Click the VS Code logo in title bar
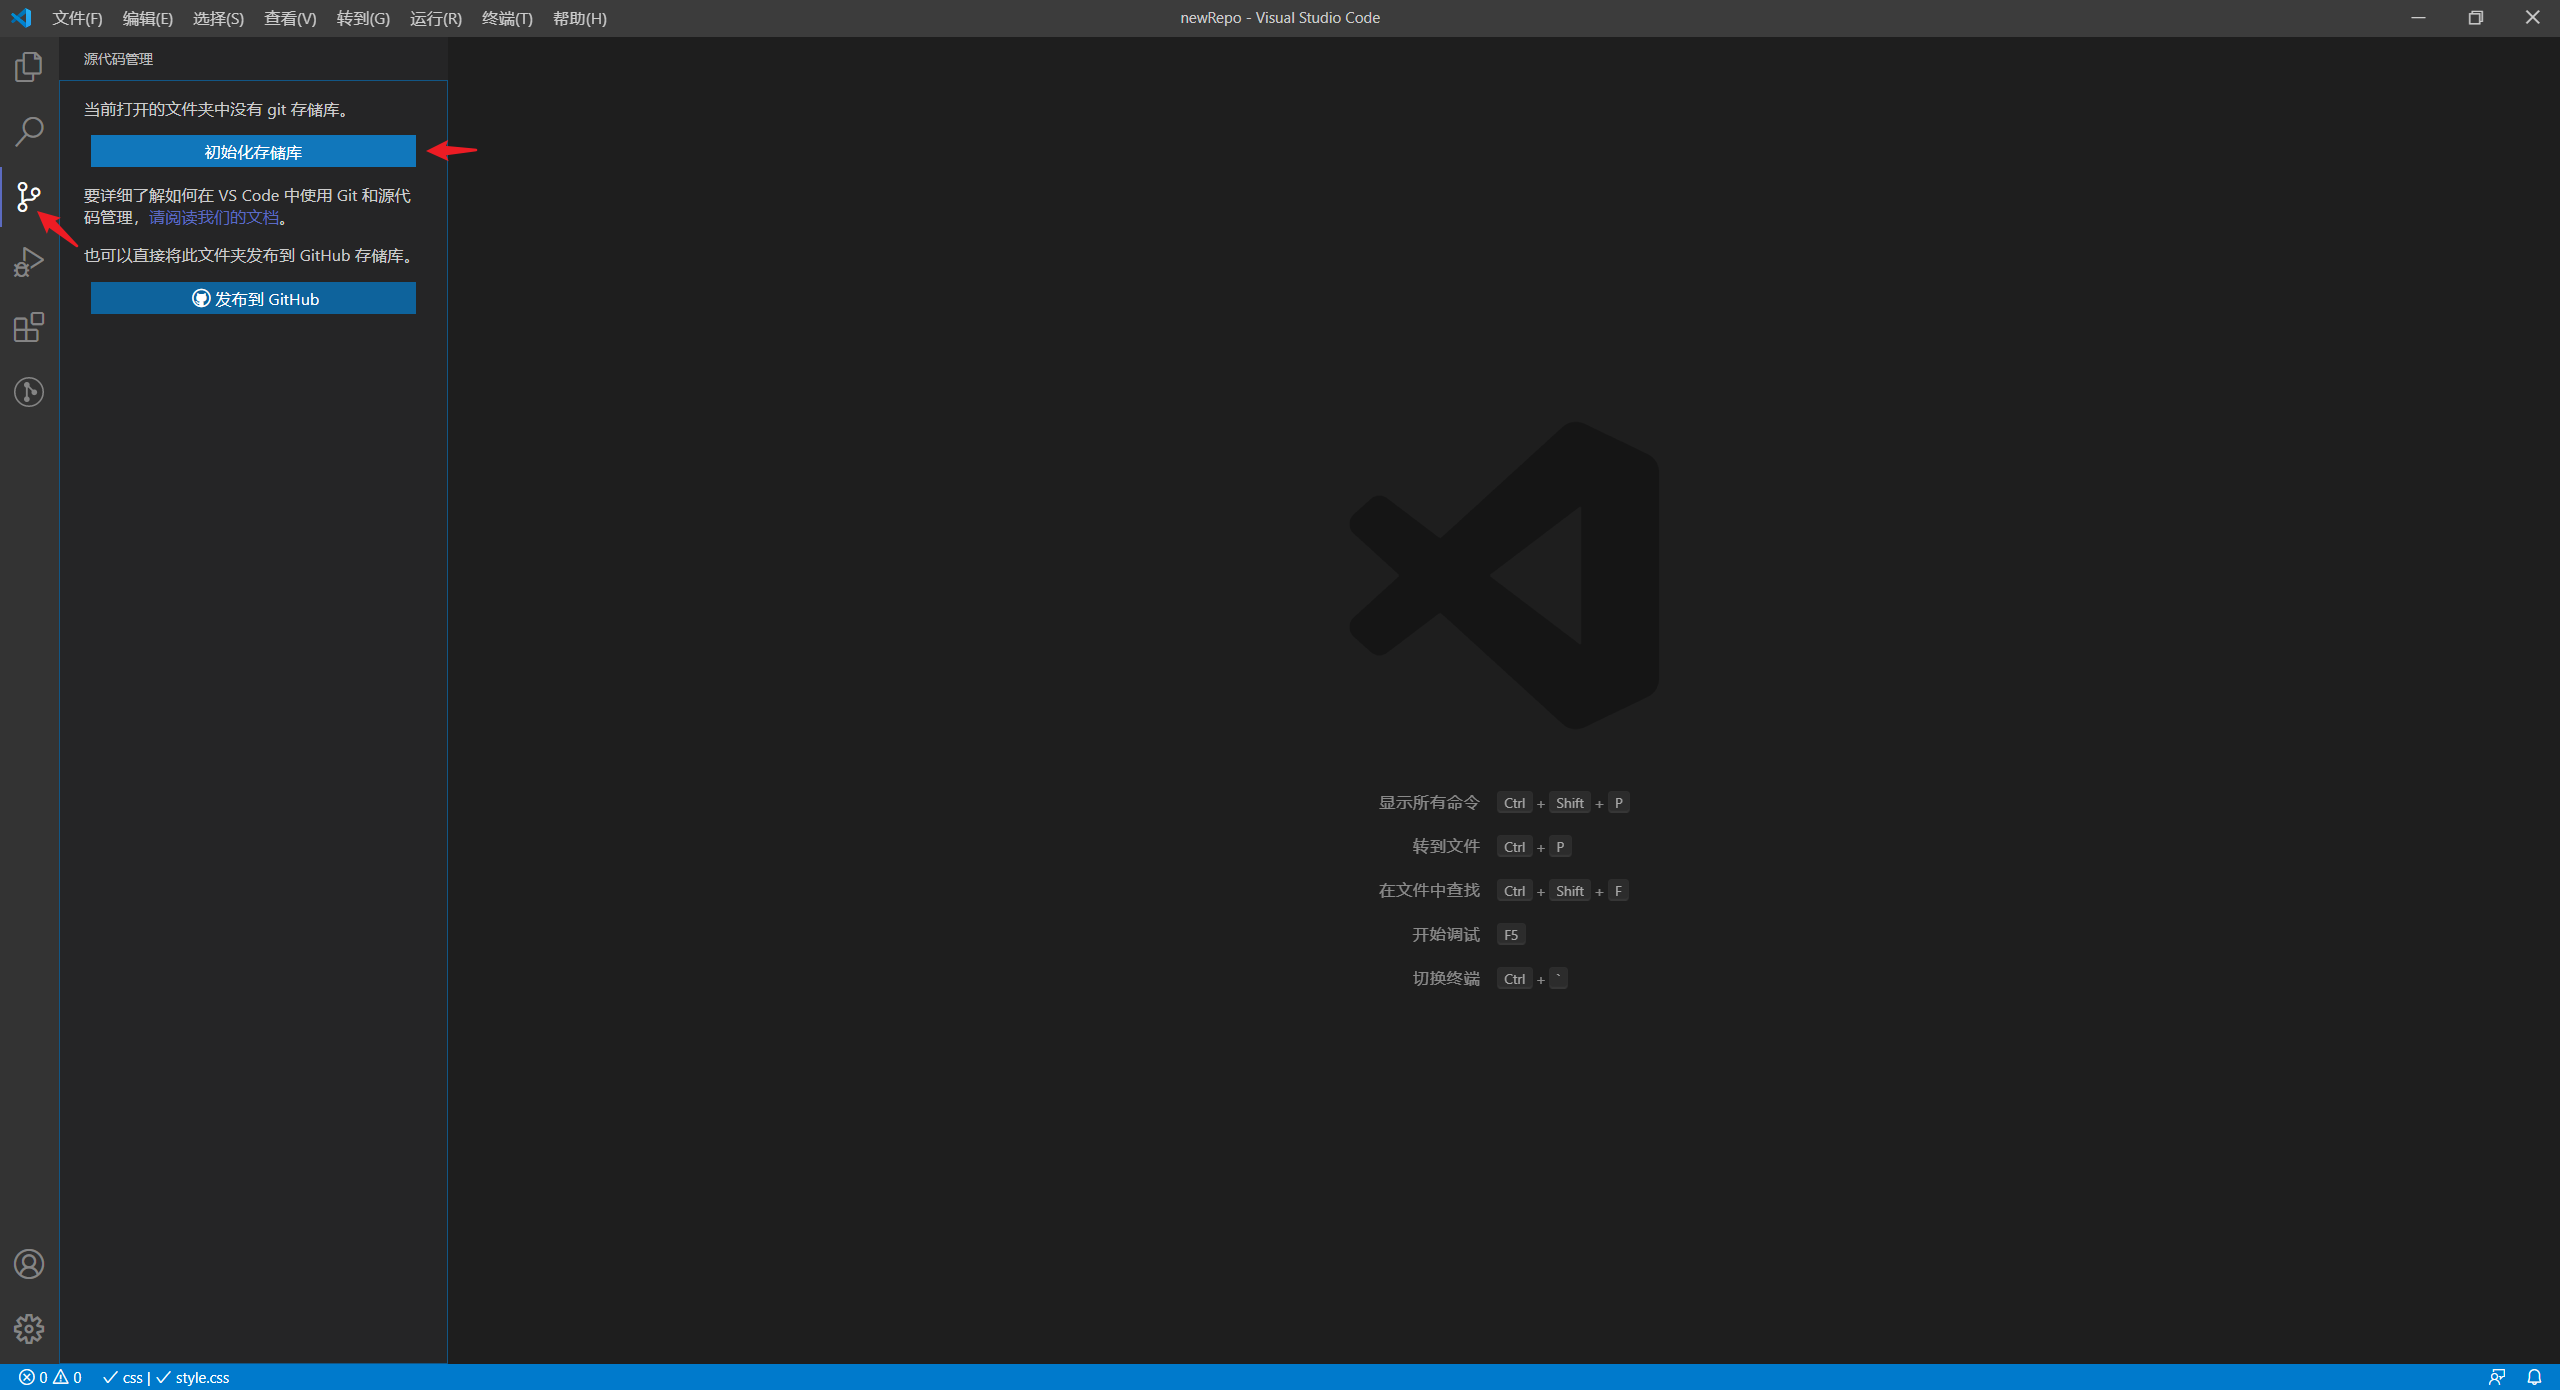The width and height of the screenshot is (2560, 1390). pos(21,18)
